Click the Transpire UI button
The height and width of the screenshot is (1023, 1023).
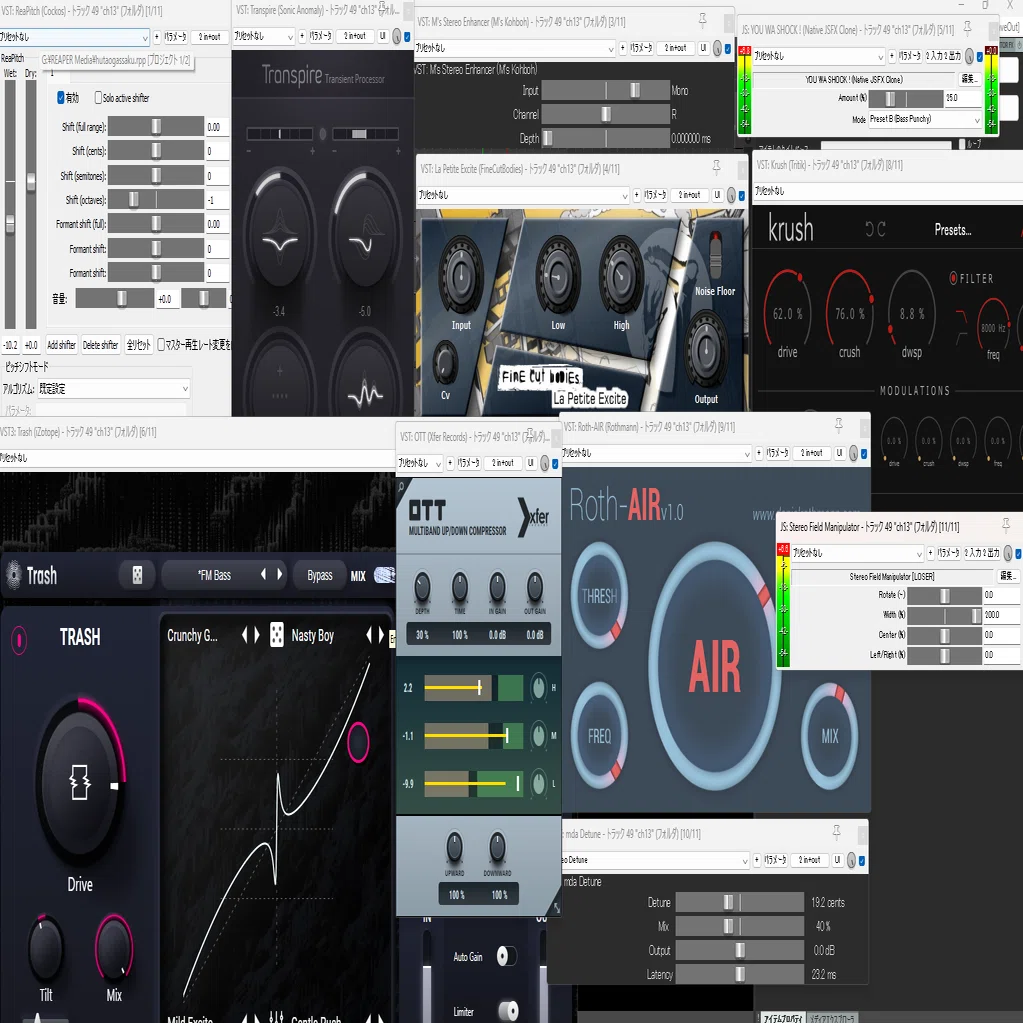383,37
